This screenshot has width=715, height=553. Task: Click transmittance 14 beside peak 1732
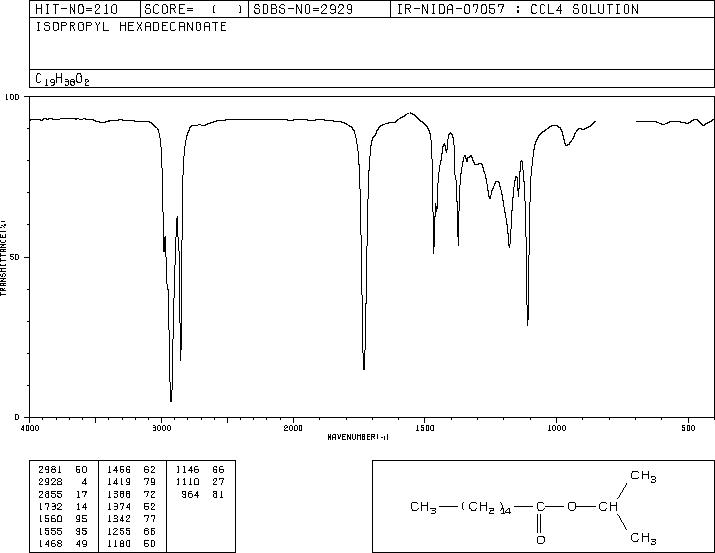click(82, 506)
